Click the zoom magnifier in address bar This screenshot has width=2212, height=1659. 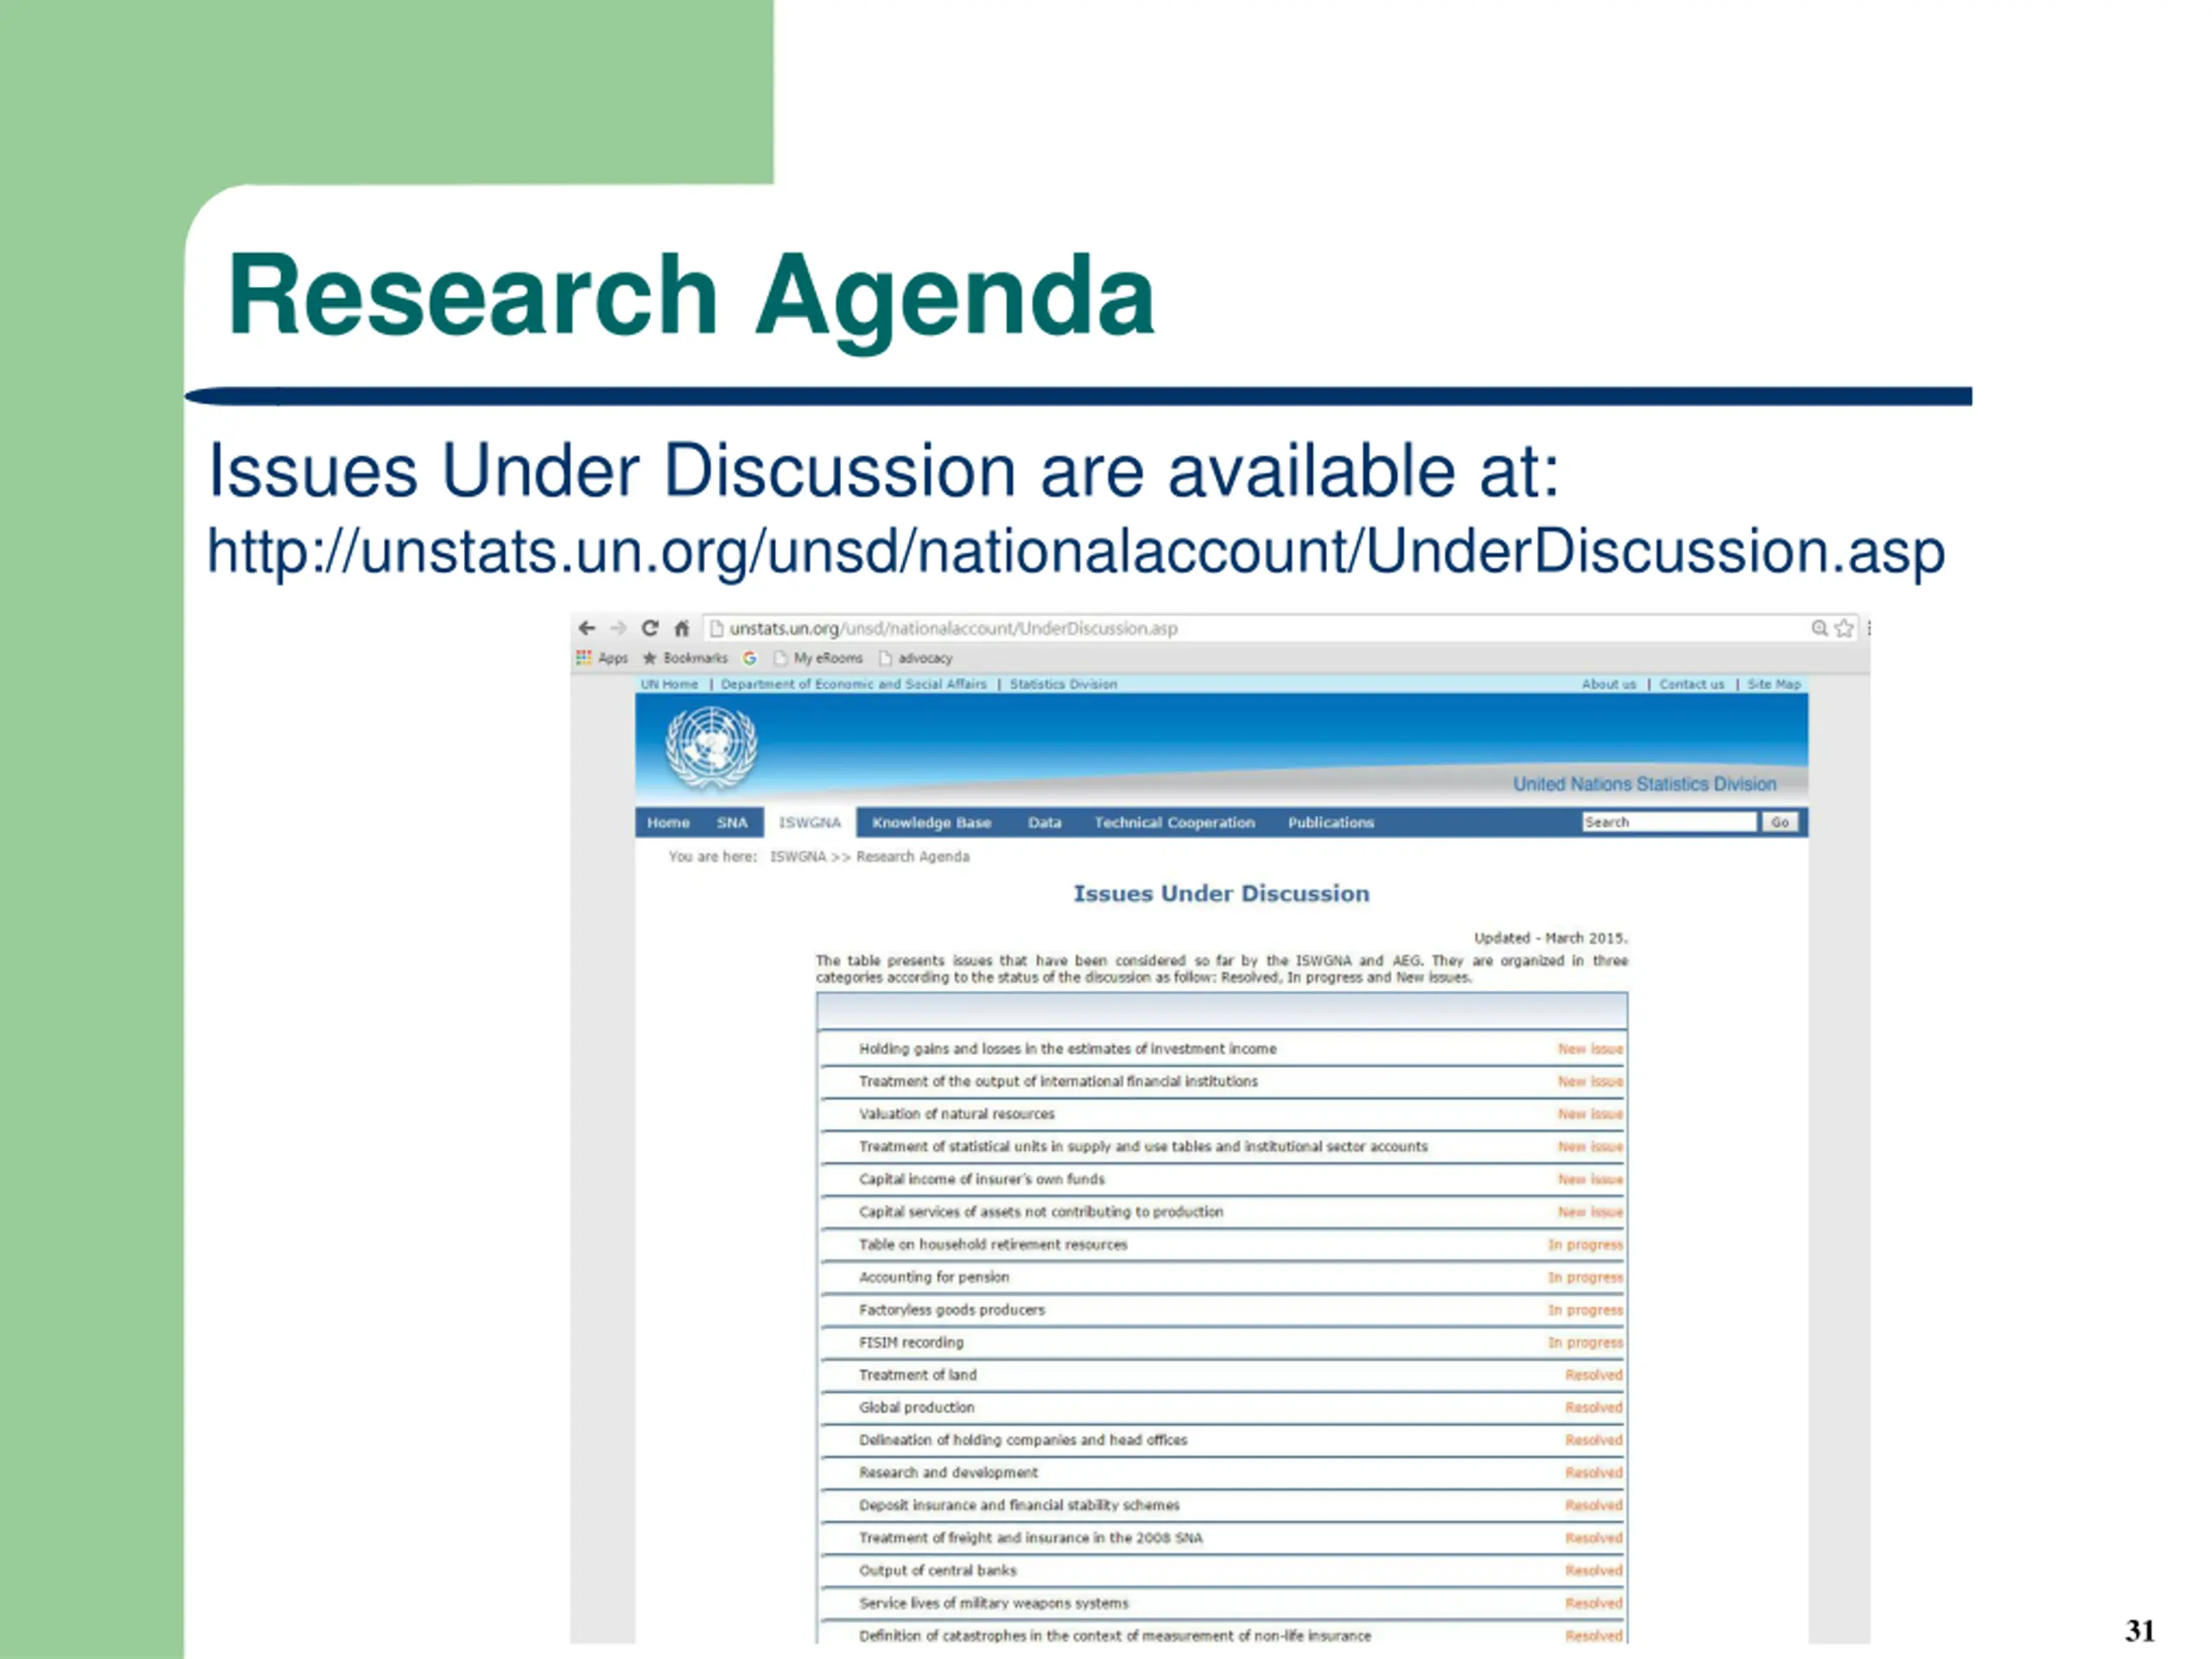tap(1819, 628)
